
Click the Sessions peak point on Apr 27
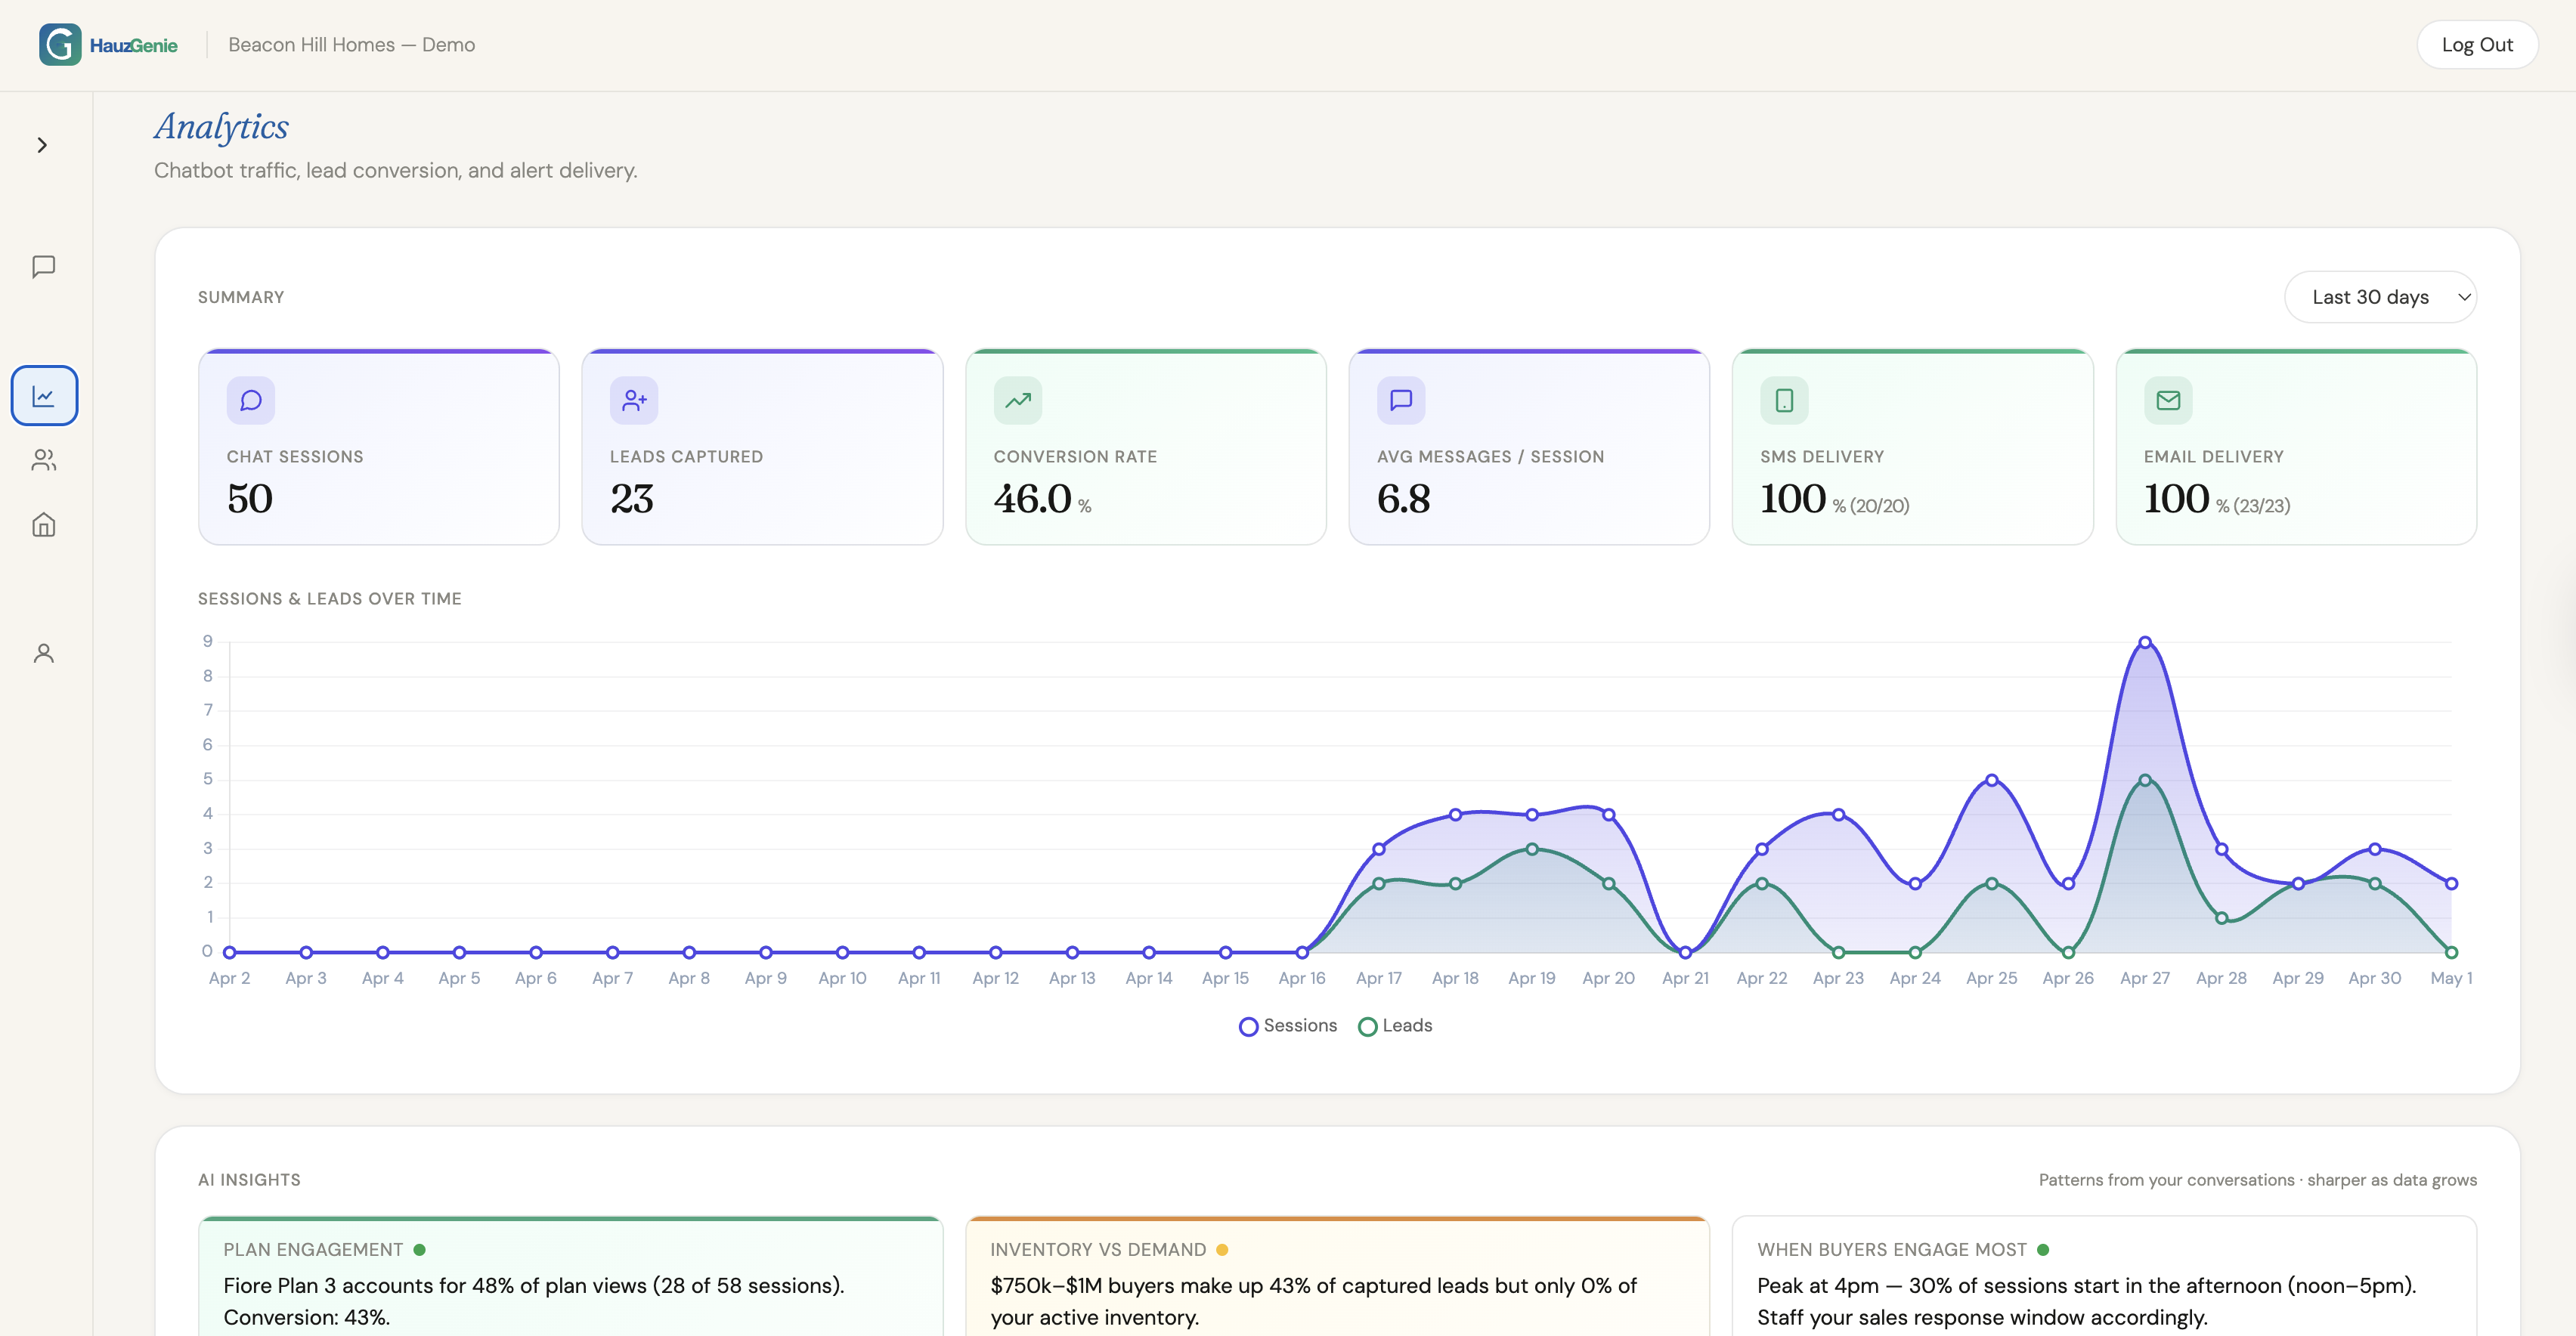click(2145, 642)
